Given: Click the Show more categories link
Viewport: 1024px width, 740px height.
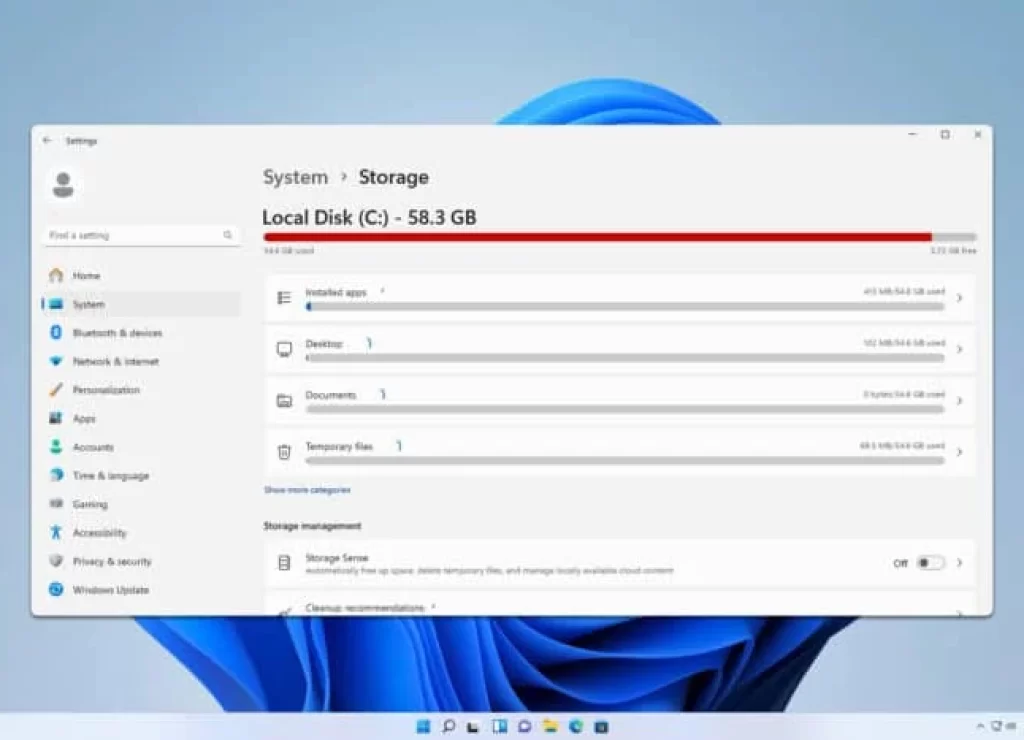Looking at the screenshot, I should pyautogui.click(x=306, y=490).
